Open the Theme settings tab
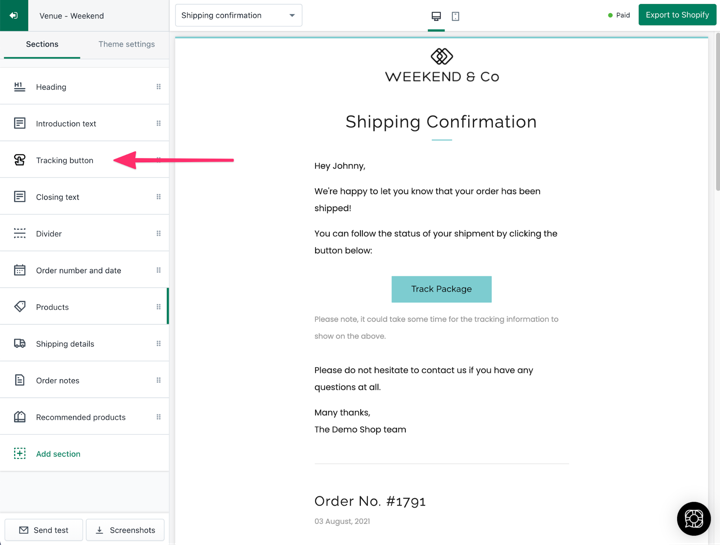Viewport: 720px width, 545px height. tap(126, 44)
